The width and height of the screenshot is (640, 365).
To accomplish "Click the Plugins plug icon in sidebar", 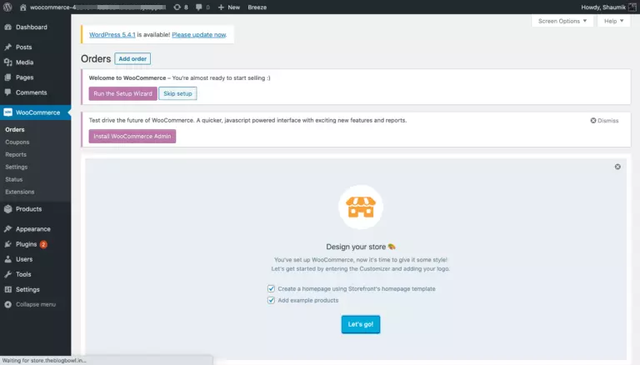I will tap(8, 244).
